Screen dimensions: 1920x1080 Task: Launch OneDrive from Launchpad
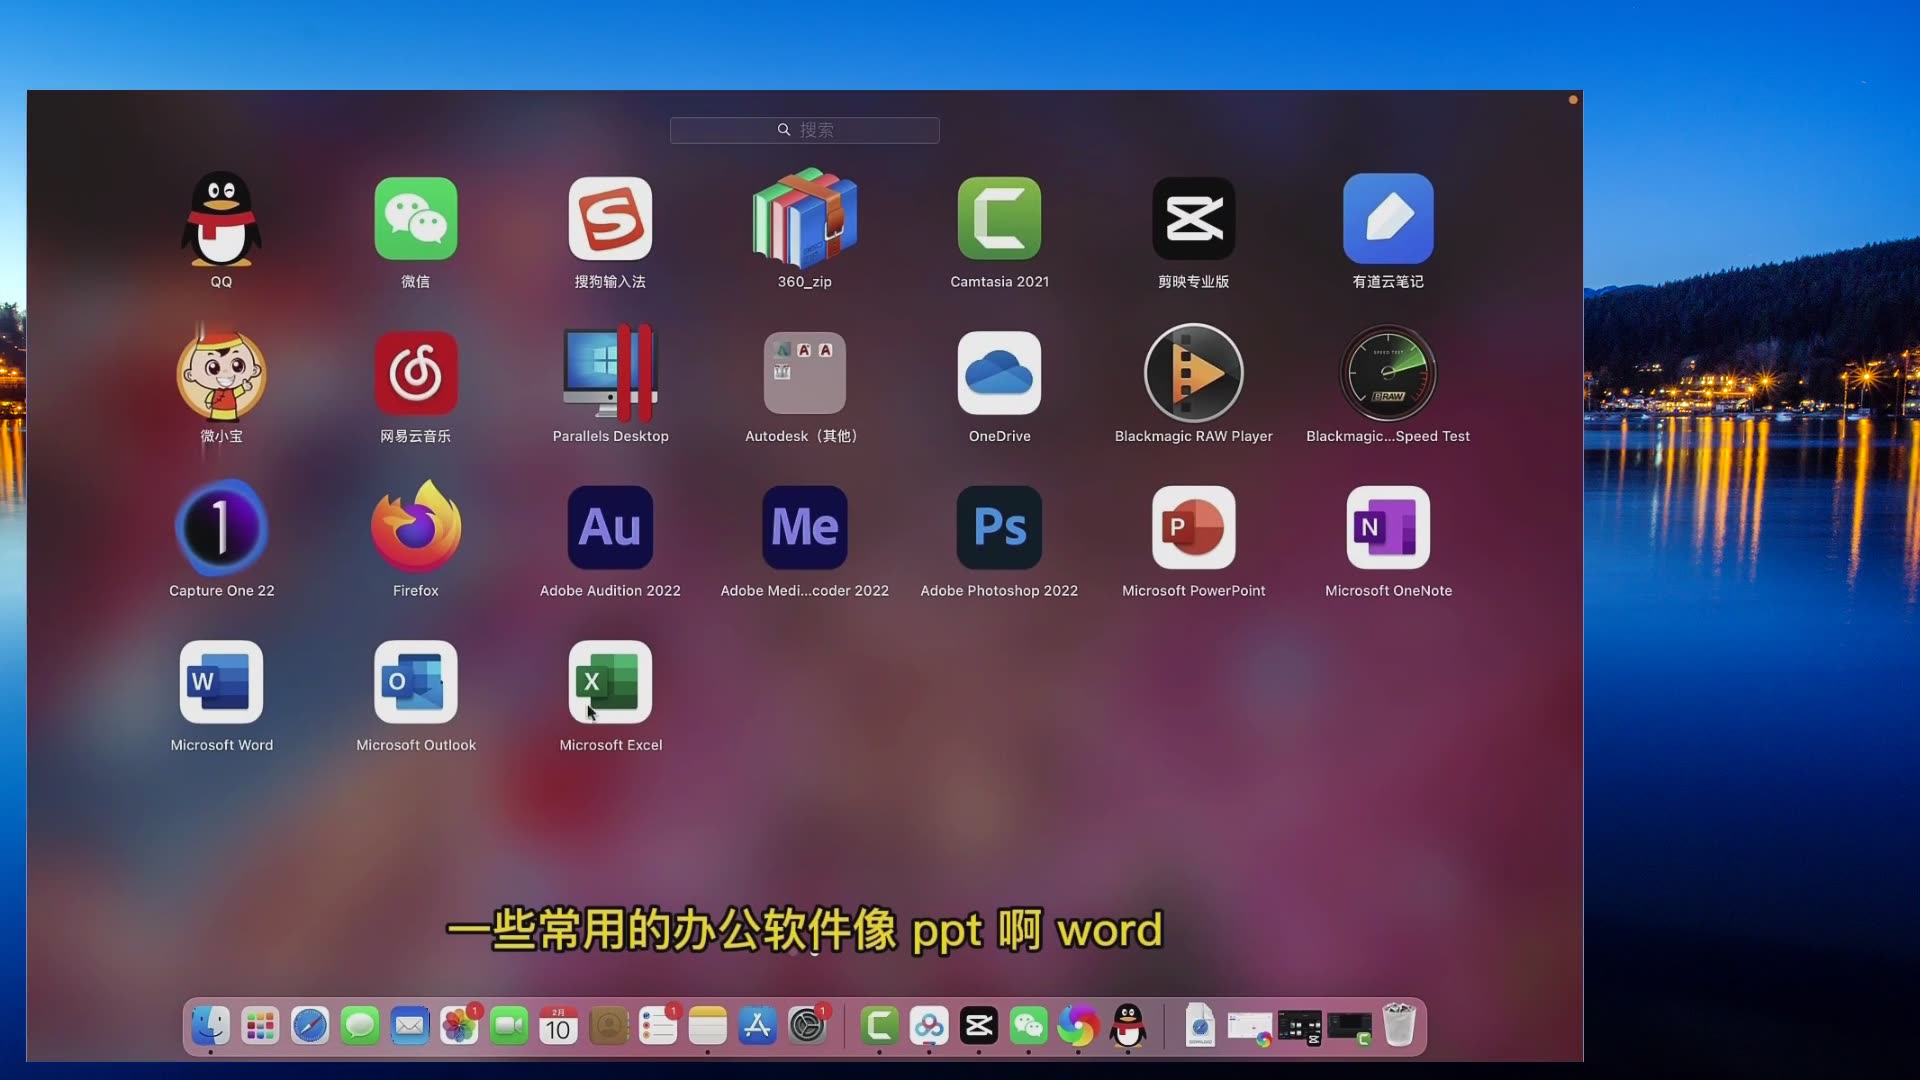coord(999,373)
